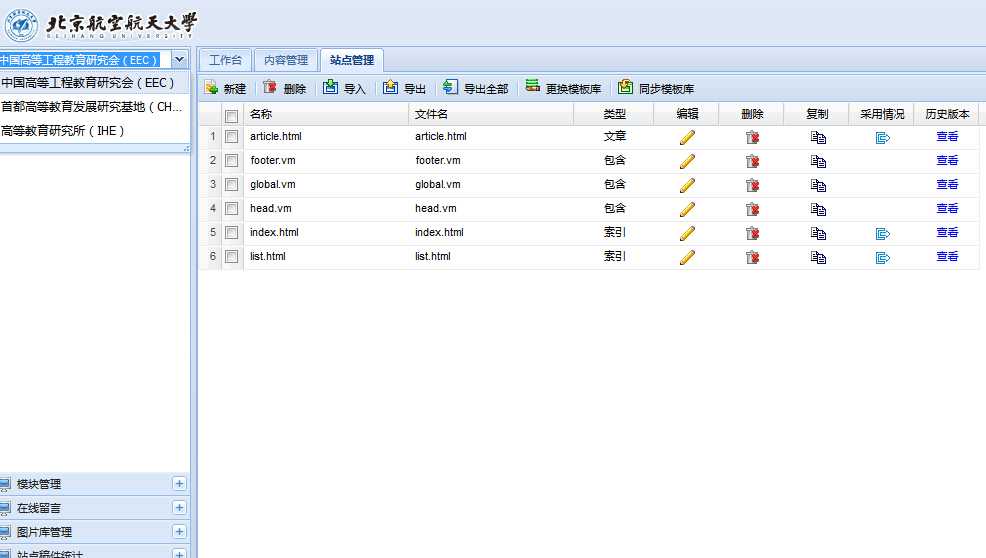
Task: Toggle the select-all checkbox in header
Action: [x=231, y=116]
